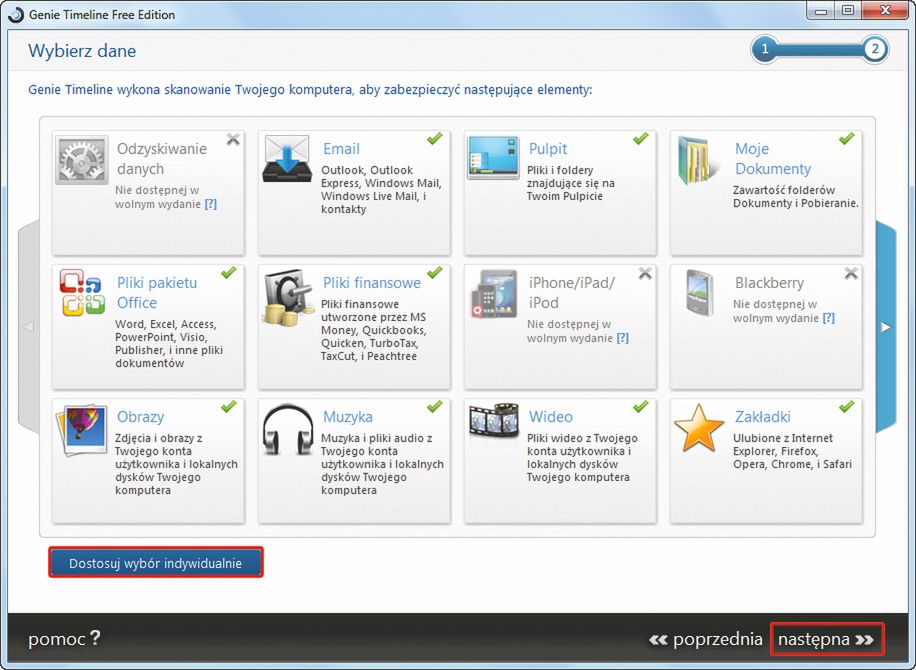Viewport: 916px width, 670px height.
Task: Open the [?] help link under iPhone/iPad/iPod
Action: (x=623, y=338)
